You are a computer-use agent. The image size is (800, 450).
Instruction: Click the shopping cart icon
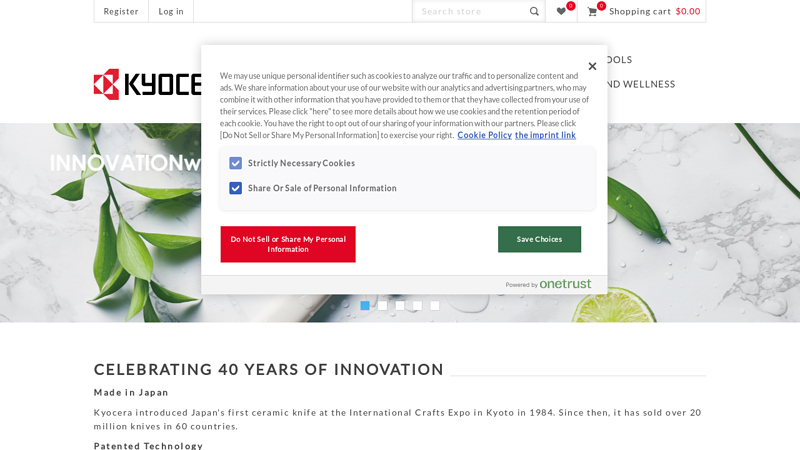(x=592, y=11)
